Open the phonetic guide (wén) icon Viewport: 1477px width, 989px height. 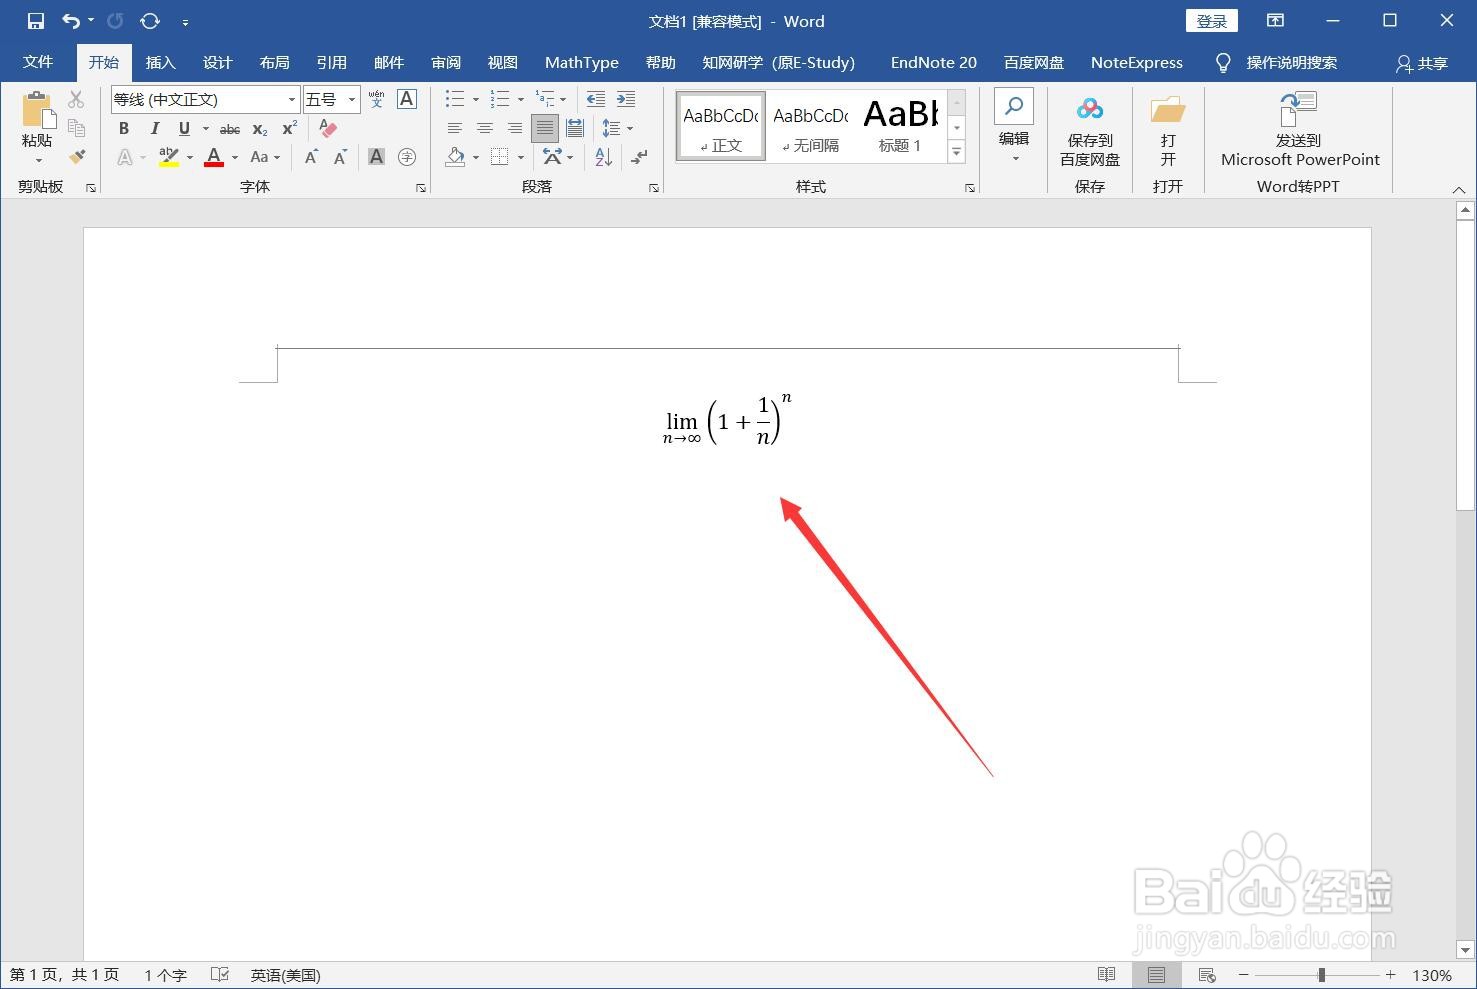tap(376, 99)
